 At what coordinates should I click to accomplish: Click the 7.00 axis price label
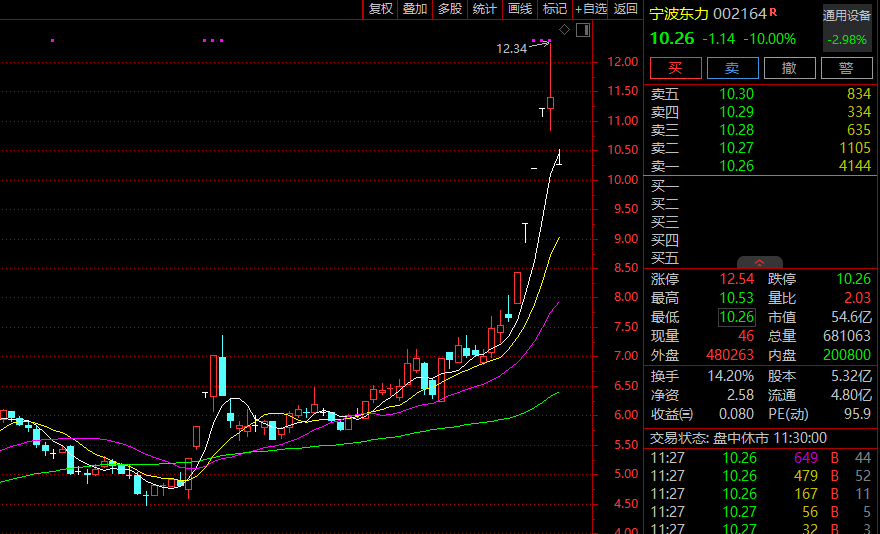click(x=626, y=356)
